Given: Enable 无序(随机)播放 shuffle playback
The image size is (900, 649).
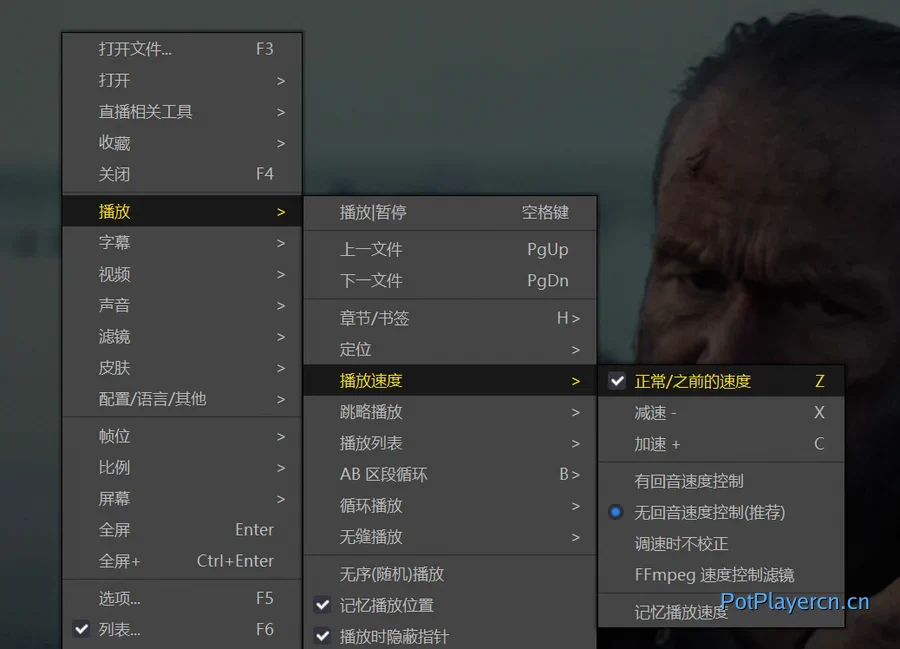Looking at the screenshot, I should 390,574.
